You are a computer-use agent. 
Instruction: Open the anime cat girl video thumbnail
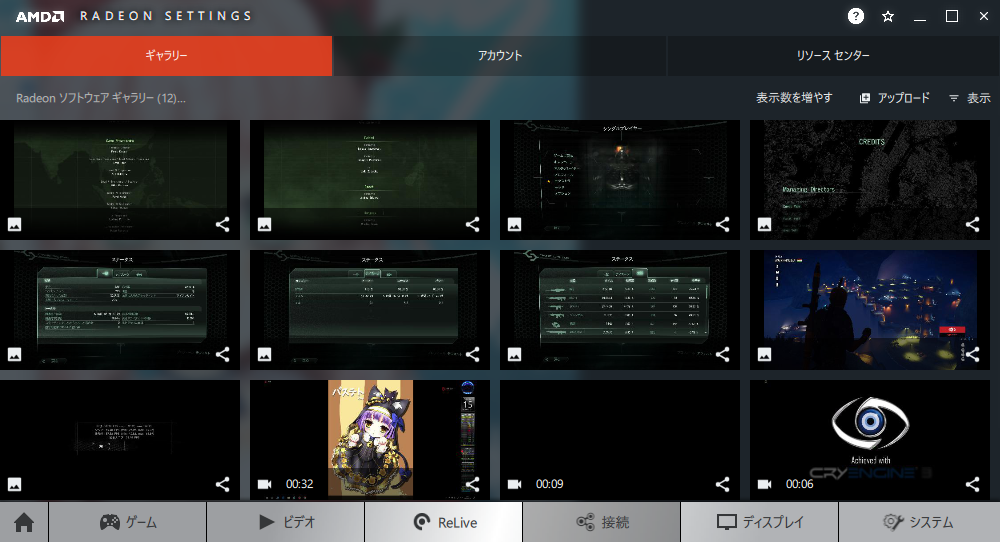tap(370, 440)
